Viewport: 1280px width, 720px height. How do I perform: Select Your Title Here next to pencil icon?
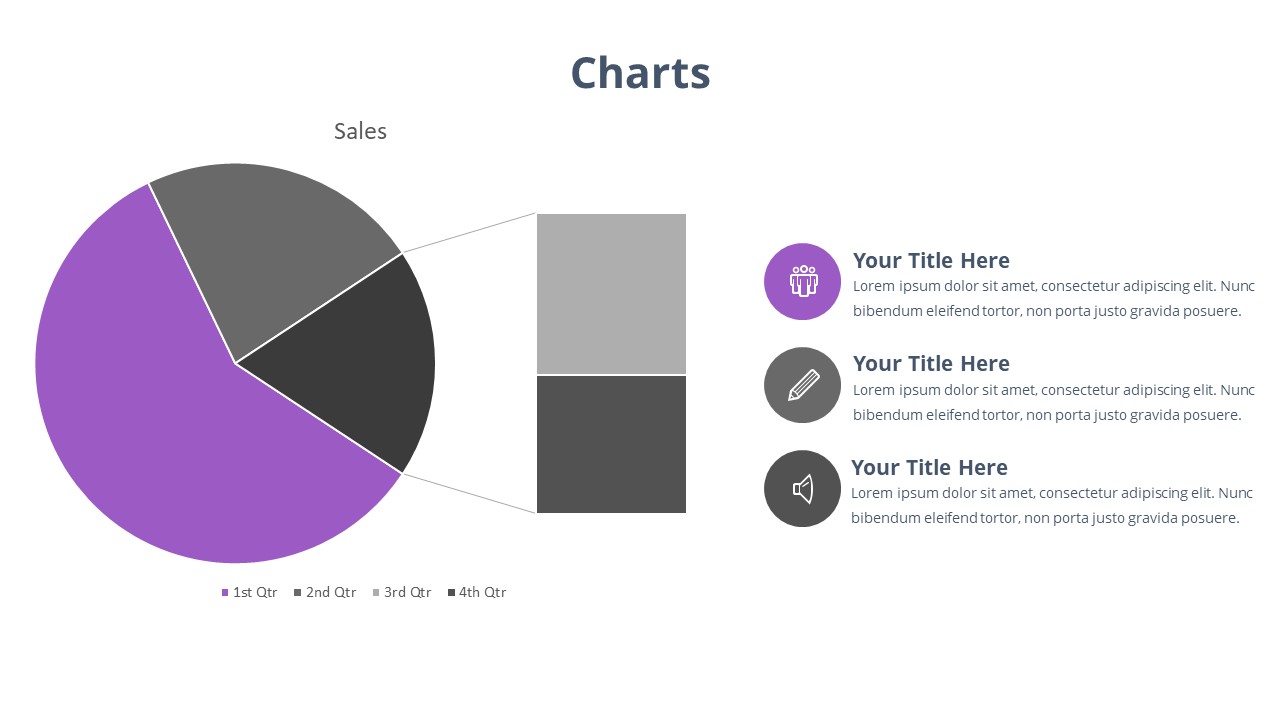click(931, 363)
